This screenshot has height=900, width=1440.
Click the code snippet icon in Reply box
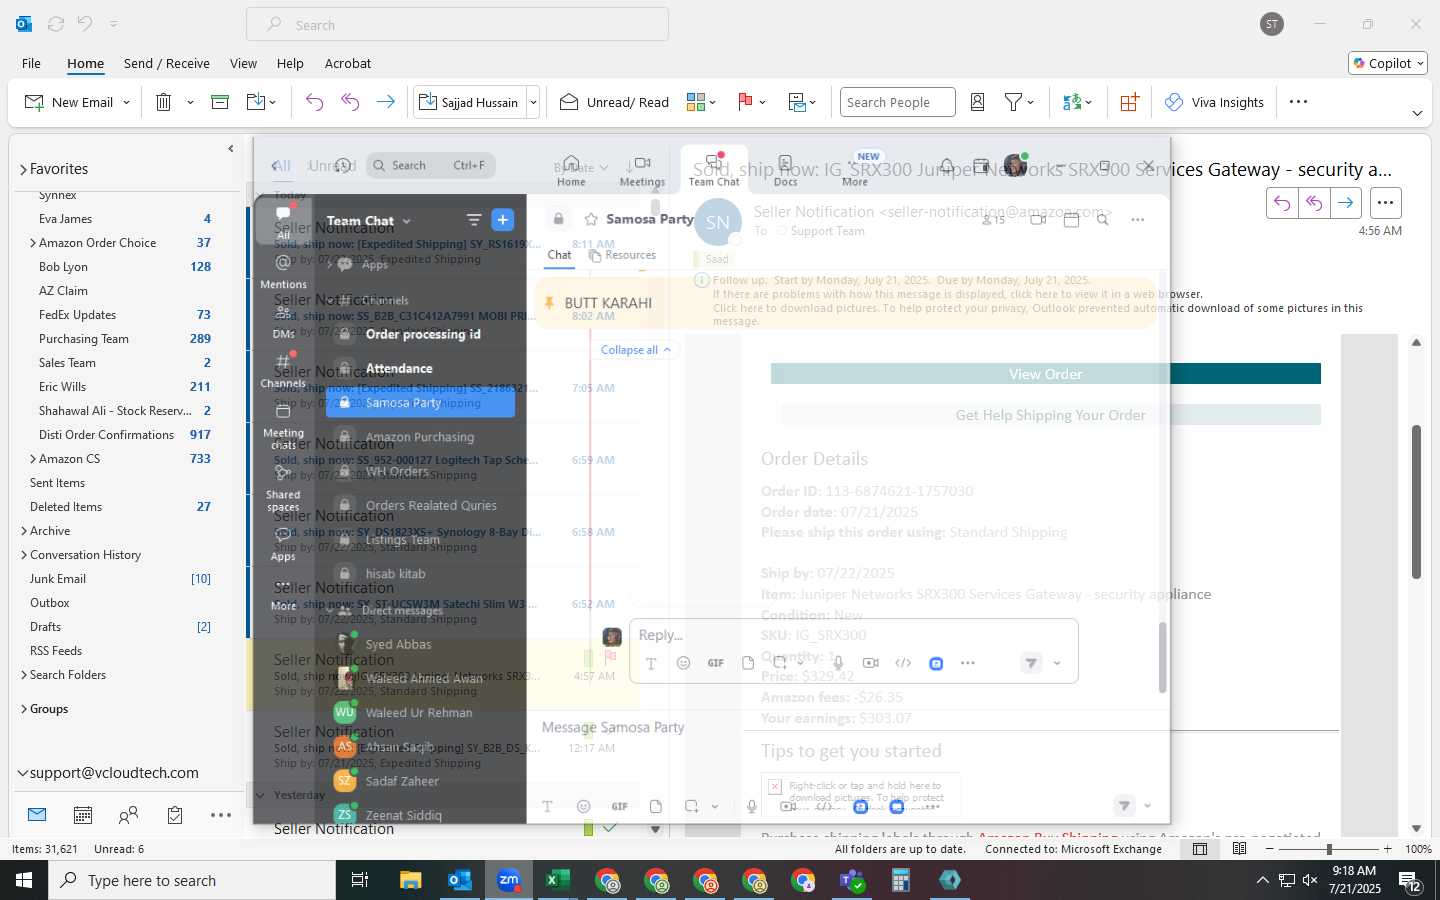pyautogui.click(x=903, y=663)
